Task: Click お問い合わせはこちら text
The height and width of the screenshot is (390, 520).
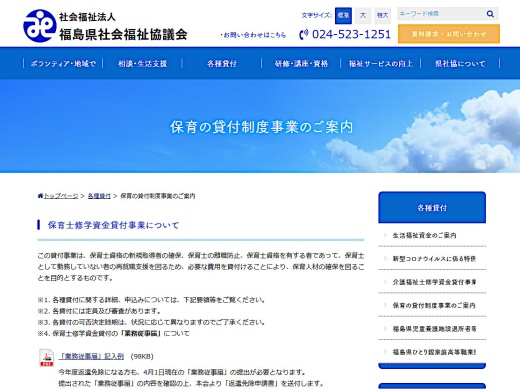Action: coord(255,35)
